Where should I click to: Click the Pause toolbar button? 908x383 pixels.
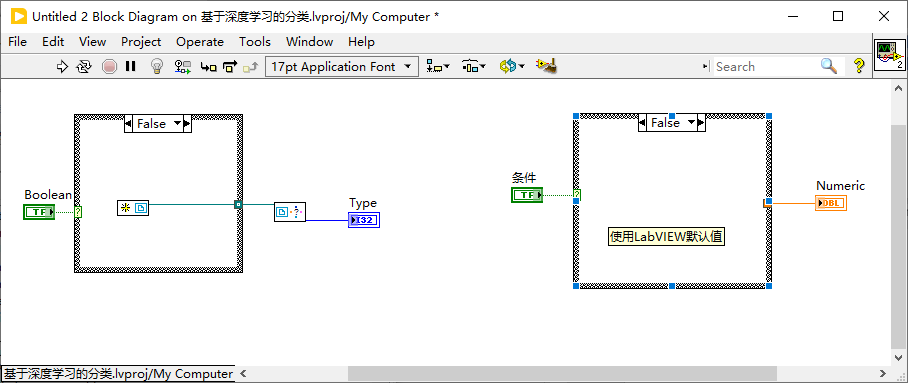coord(130,67)
